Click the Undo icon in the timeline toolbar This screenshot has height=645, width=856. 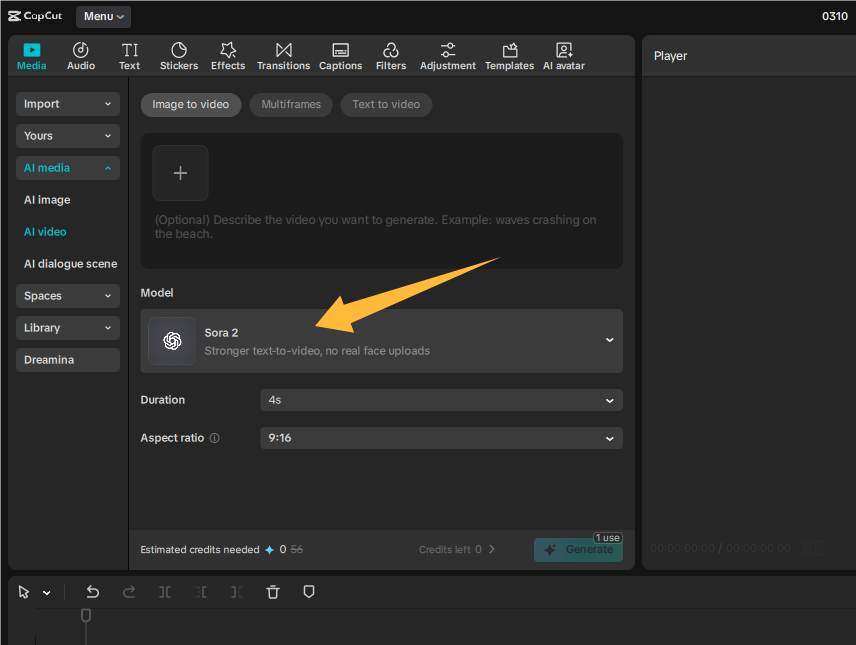[x=92, y=591]
